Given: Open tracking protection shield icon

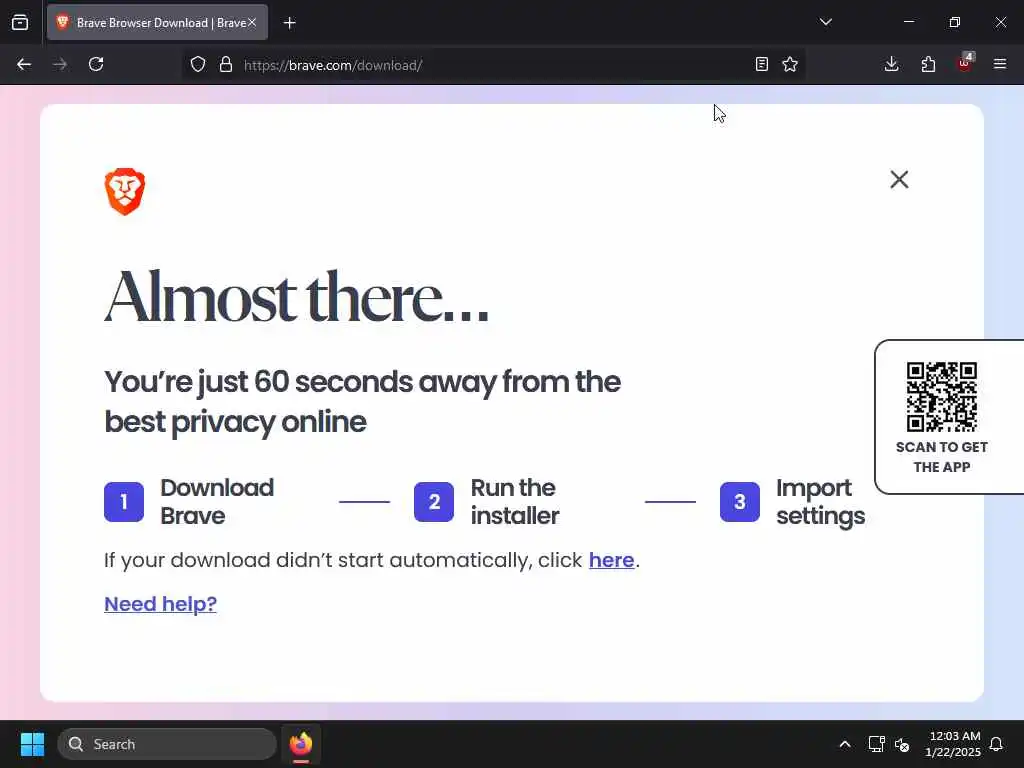Looking at the screenshot, I should [198, 65].
